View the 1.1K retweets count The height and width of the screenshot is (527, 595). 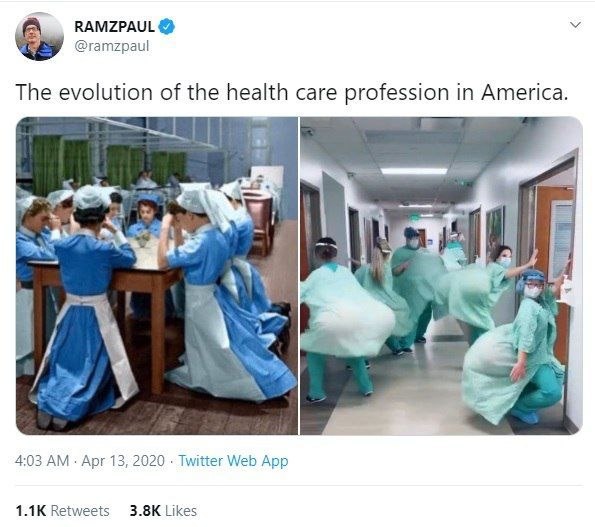pos(31,511)
